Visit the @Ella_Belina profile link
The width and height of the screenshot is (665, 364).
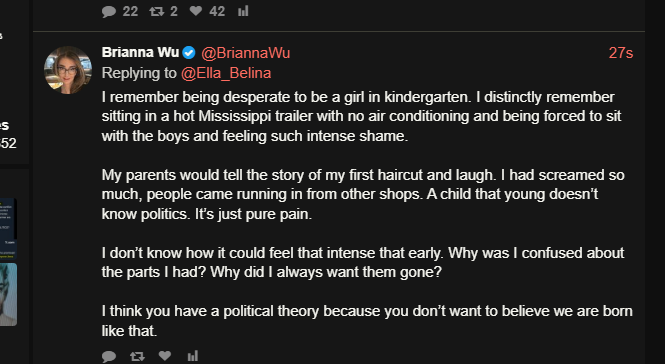click(x=226, y=73)
